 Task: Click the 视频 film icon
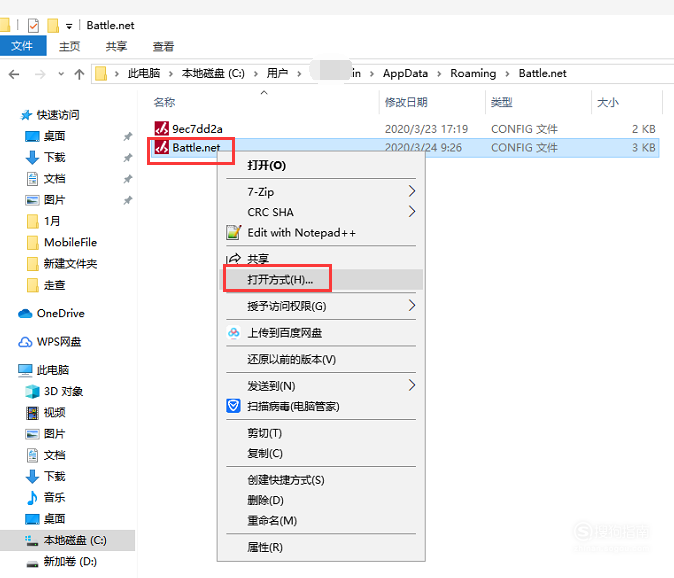pos(32,413)
